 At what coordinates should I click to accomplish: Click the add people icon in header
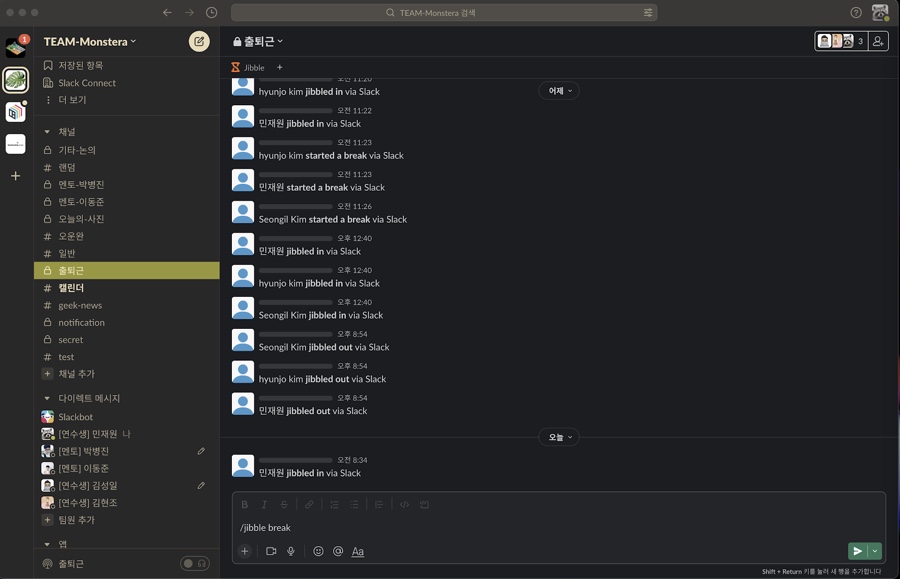point(877,41)
